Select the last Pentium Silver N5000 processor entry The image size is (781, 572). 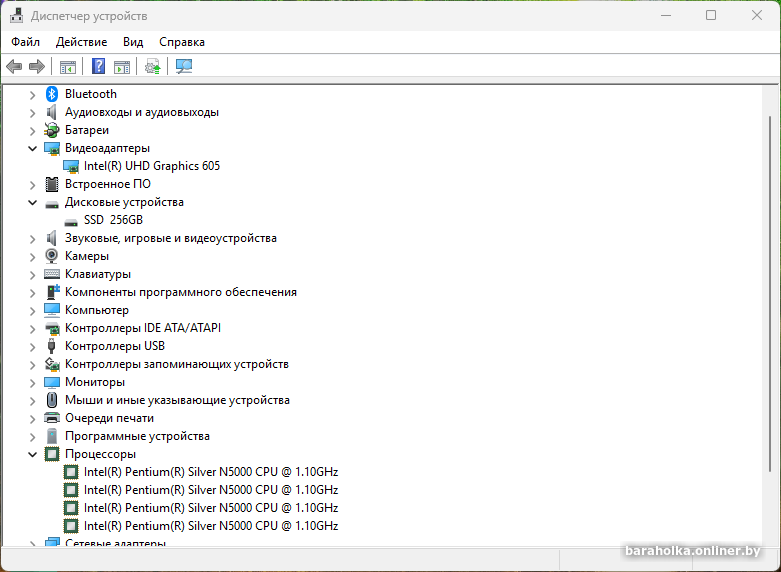211,526
